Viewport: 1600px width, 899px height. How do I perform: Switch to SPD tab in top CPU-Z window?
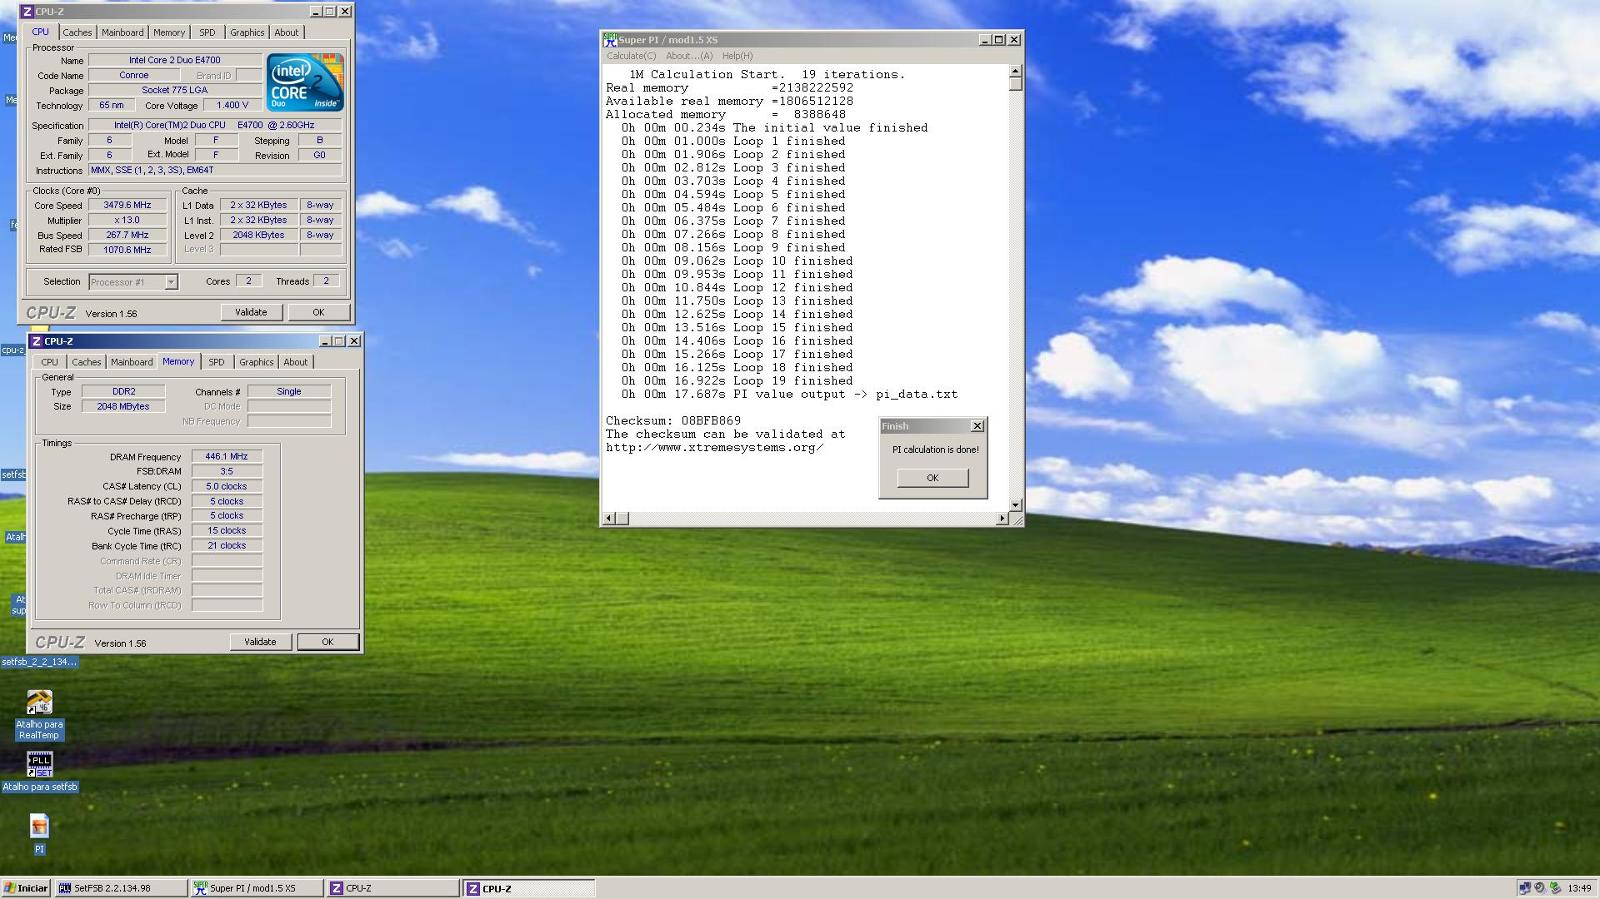click(x=207, y=32)
